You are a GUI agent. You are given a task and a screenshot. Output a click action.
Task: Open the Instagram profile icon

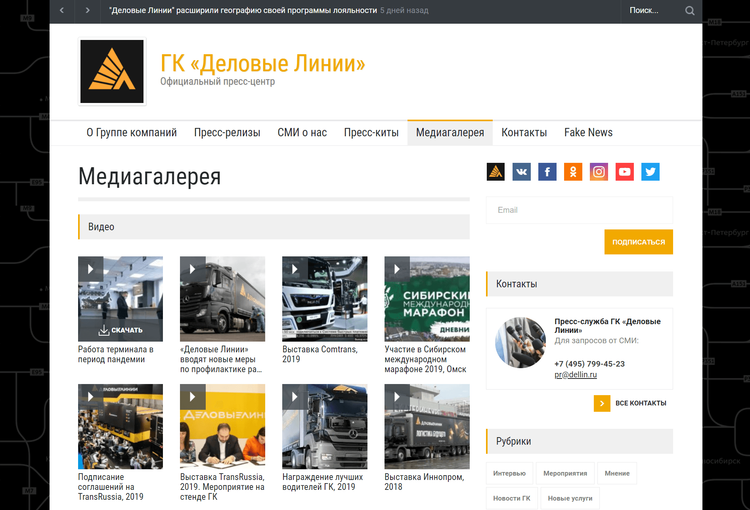click(x=599, y=172)
